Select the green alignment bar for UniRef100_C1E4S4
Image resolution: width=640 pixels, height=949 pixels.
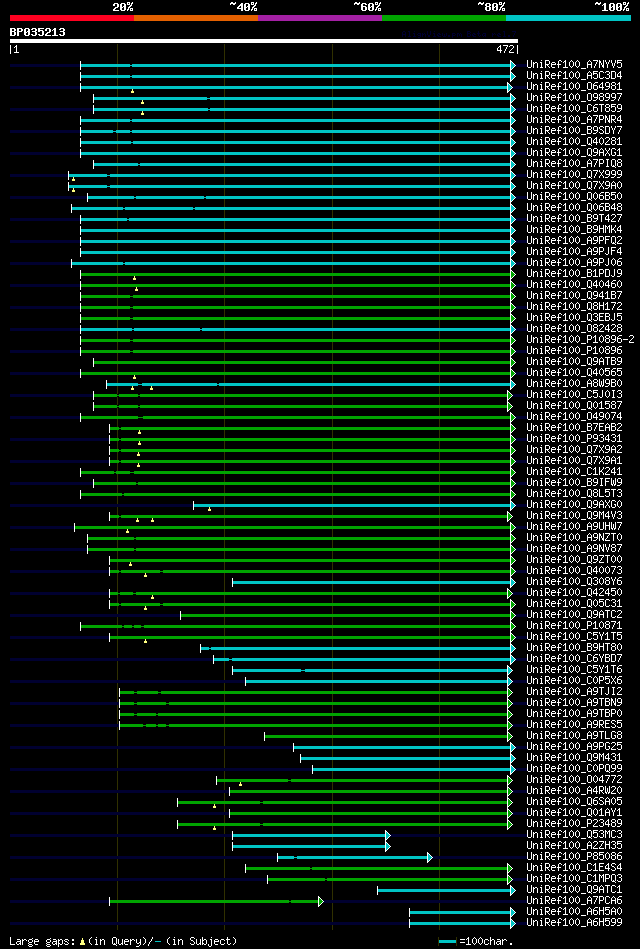pyautogui.click(x=378, y=867)
